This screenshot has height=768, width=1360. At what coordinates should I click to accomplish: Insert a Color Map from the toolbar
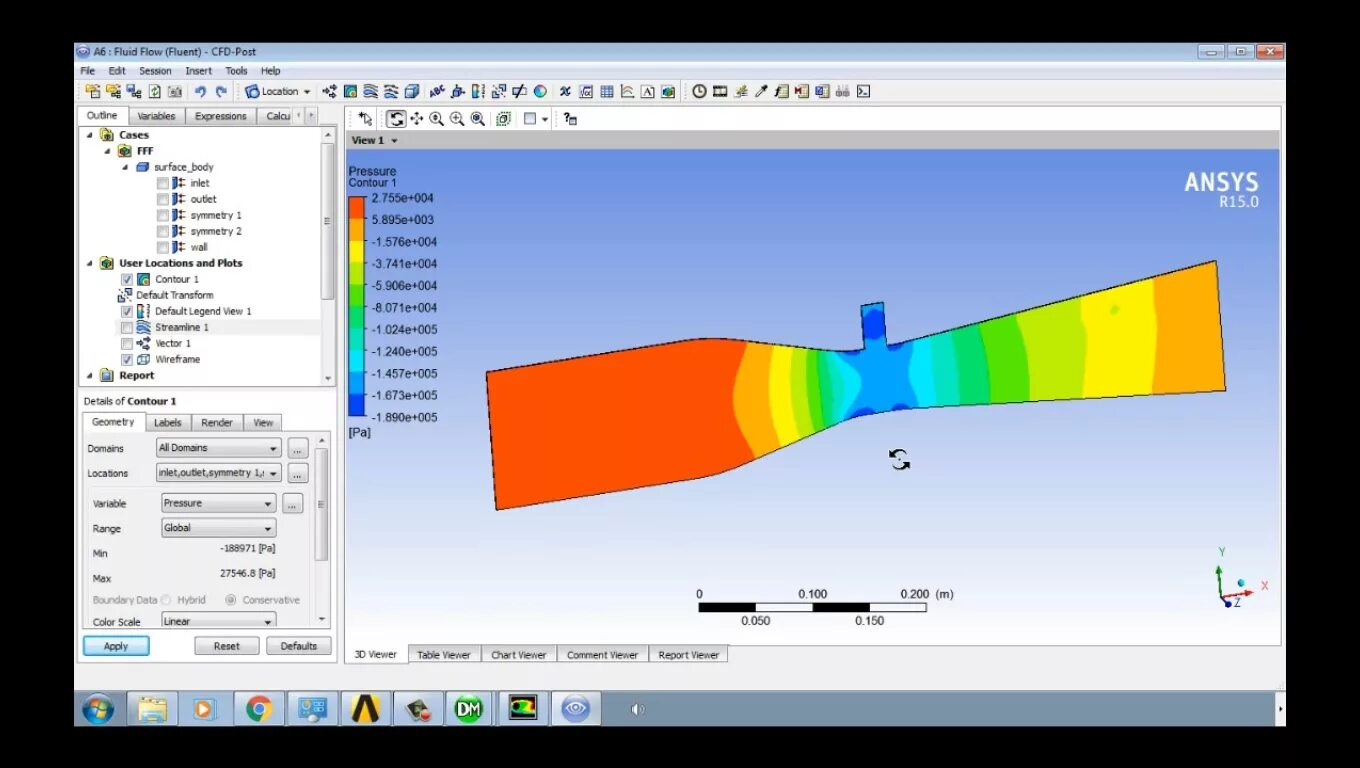540,91
